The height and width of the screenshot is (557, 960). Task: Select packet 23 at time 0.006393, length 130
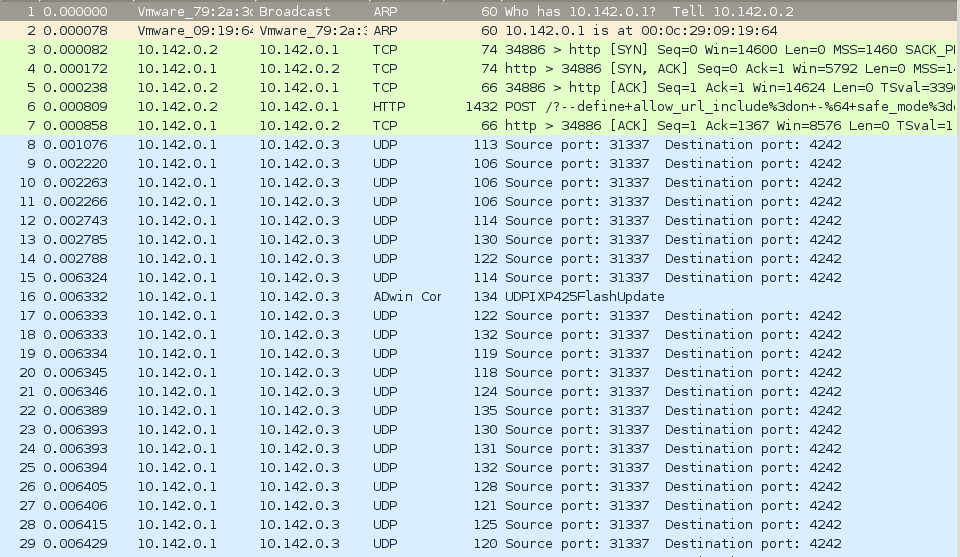[x=480, y=428]
